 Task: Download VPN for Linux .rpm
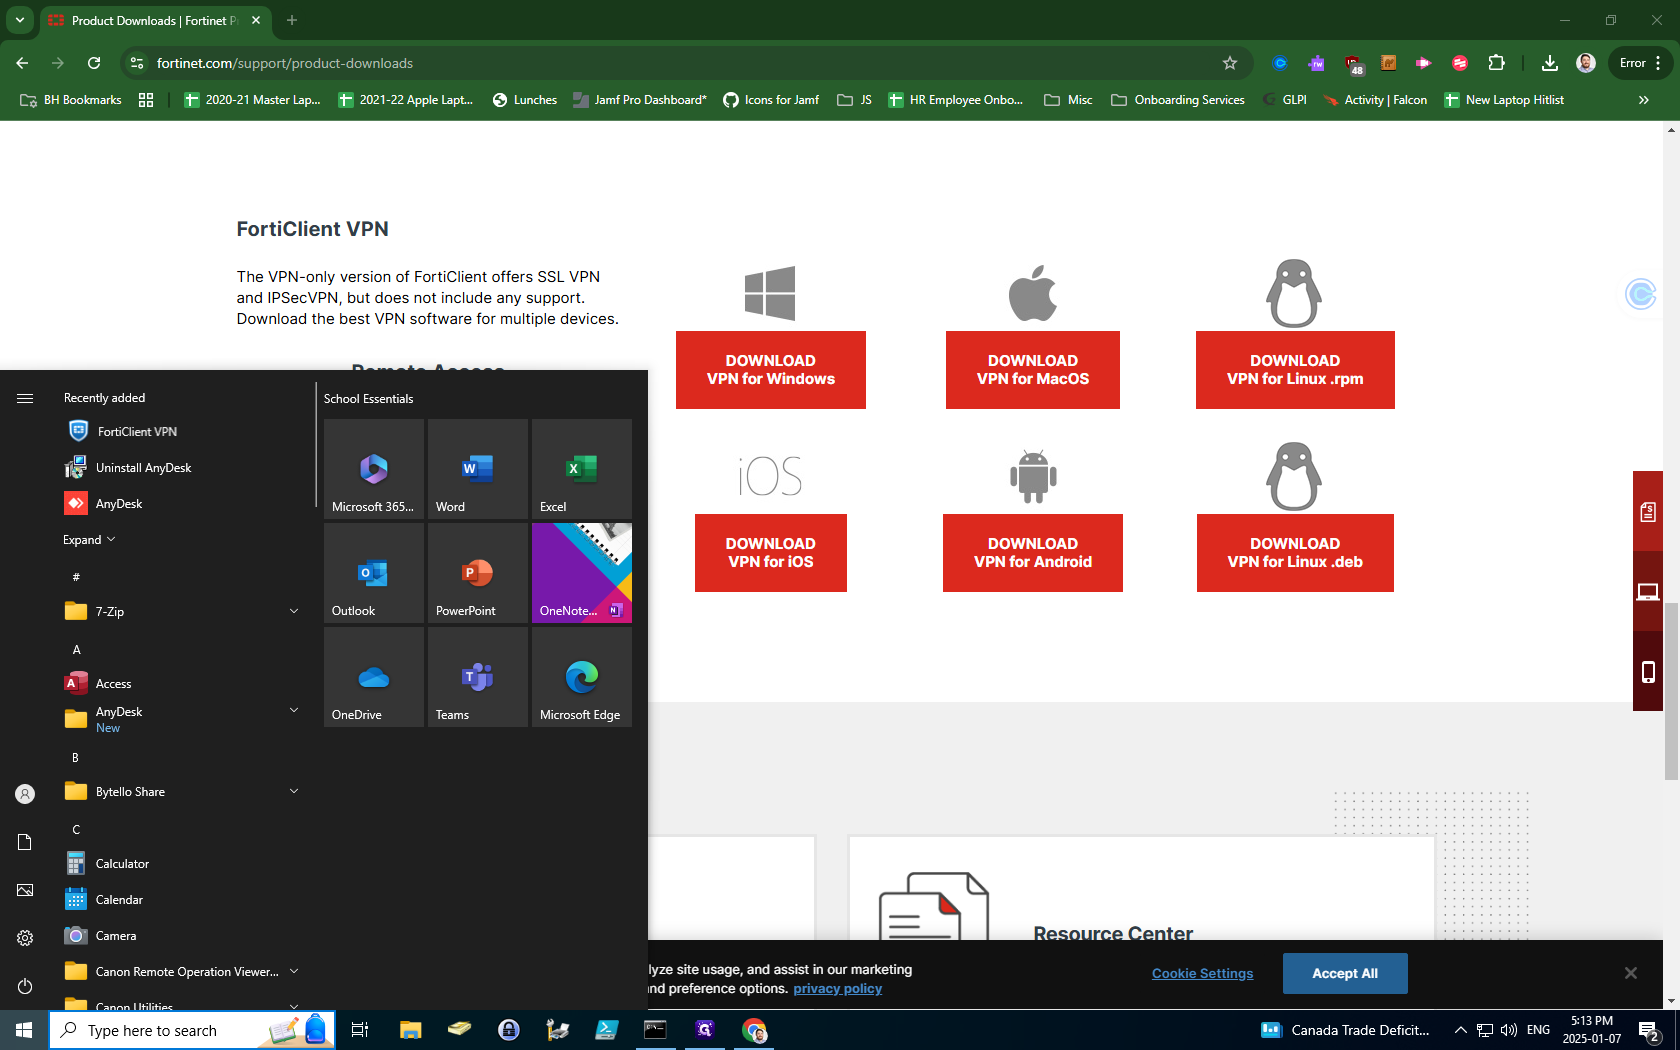click(1295, 370)
